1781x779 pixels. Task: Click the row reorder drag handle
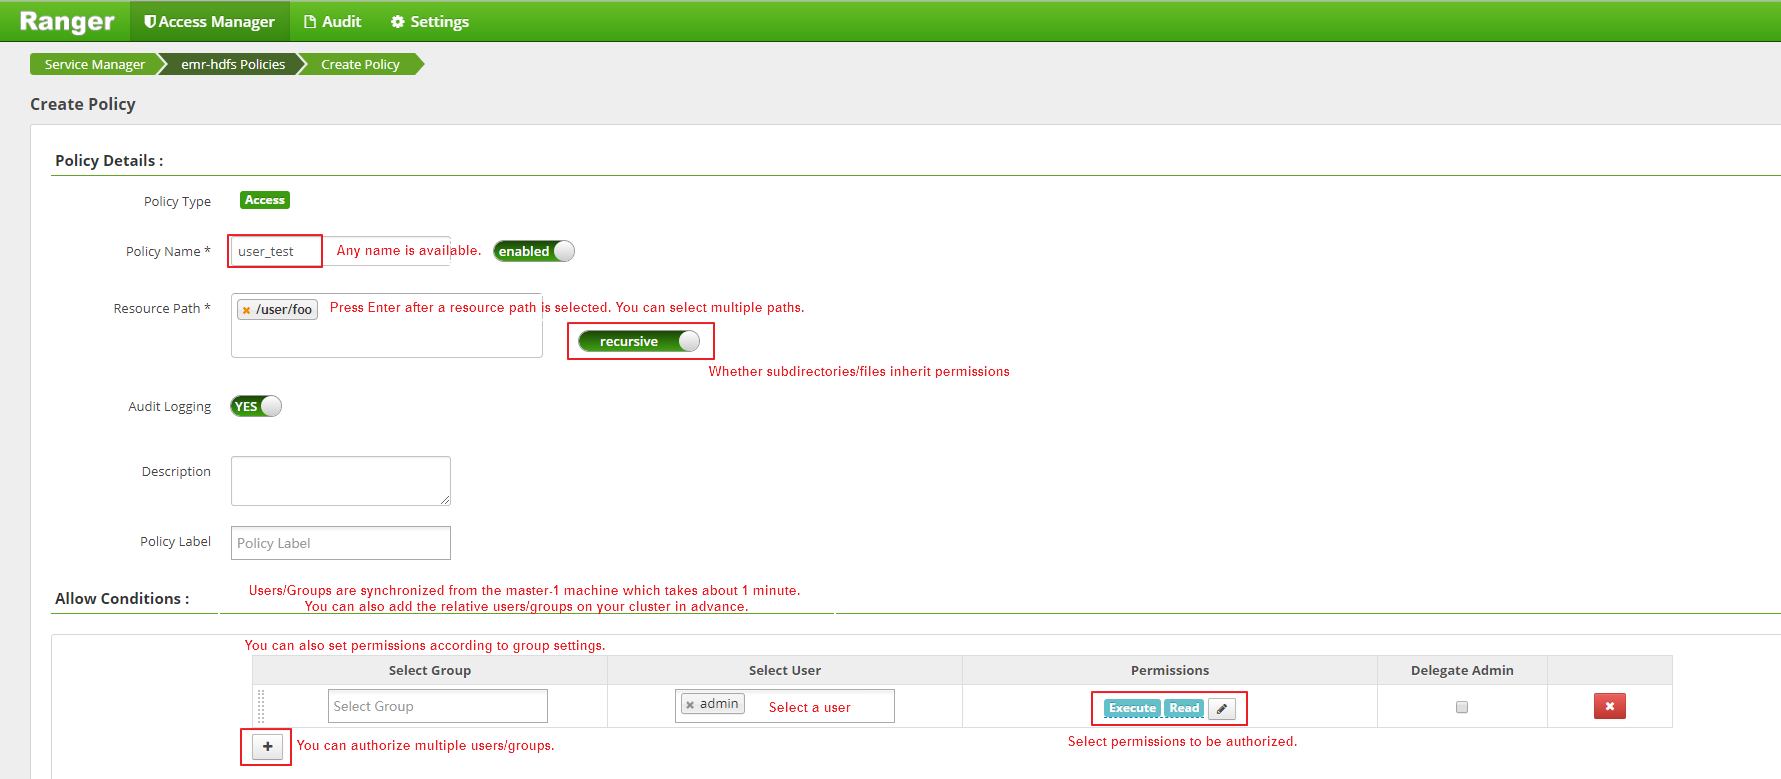pyautogui.click(x=261, y=706)
